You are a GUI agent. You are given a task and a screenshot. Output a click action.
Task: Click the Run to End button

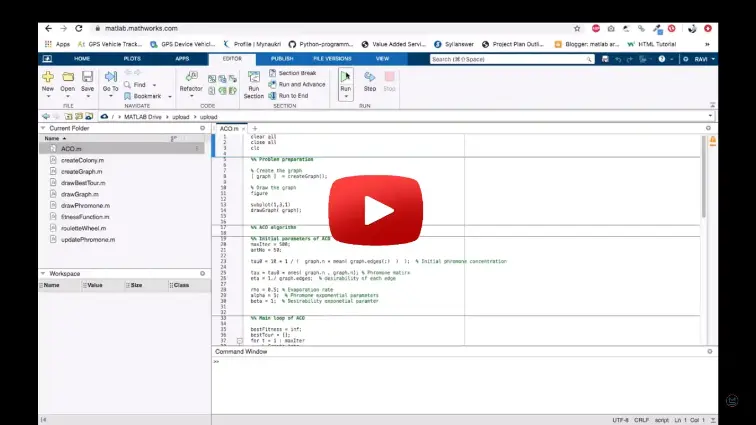(x=295, y=95)
